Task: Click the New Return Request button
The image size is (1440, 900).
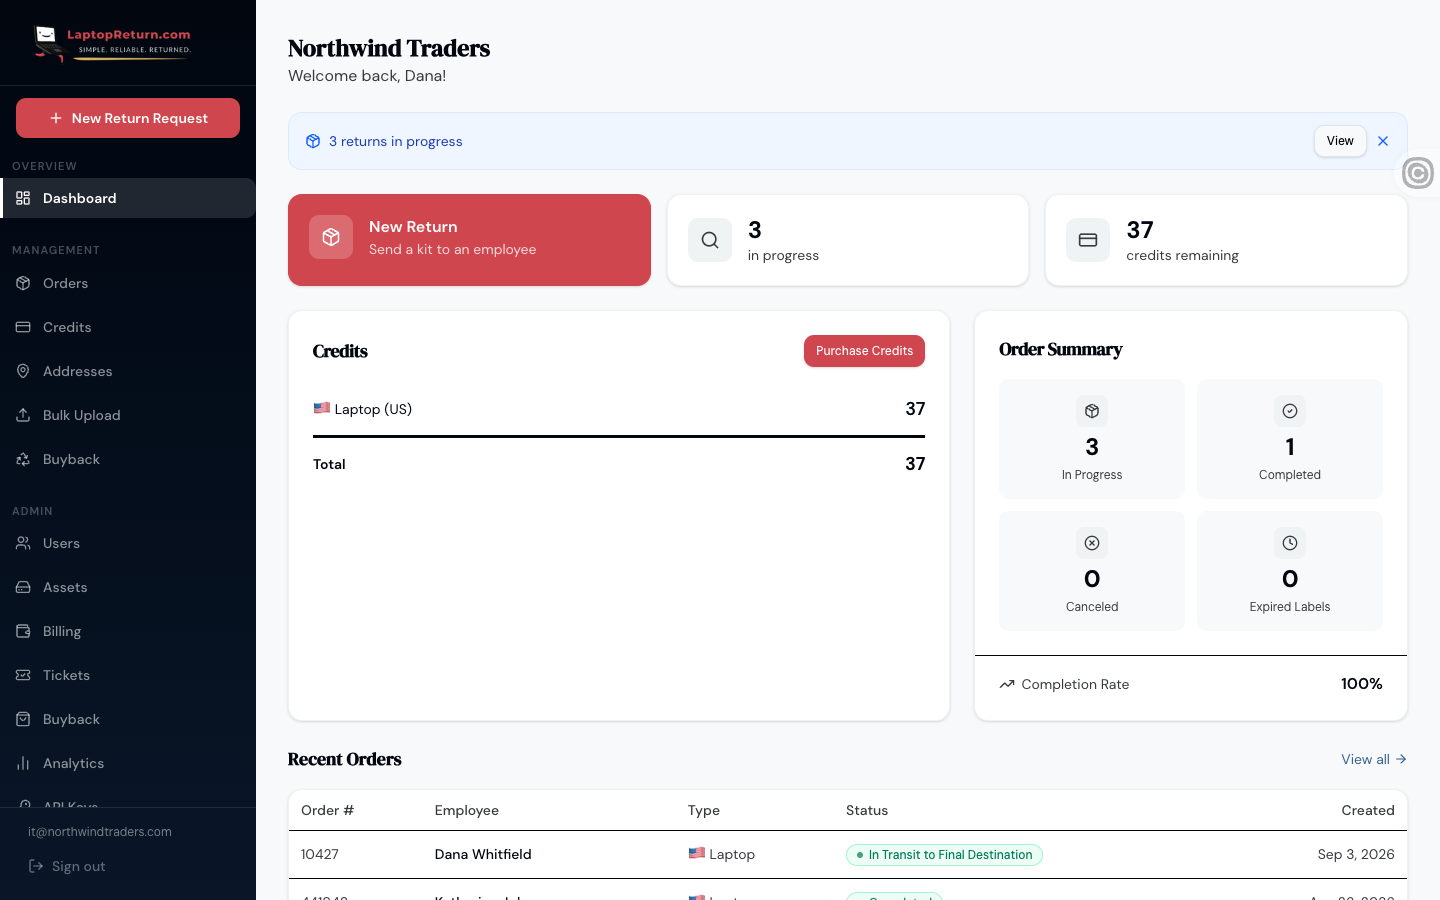Action: coord(128,118)
